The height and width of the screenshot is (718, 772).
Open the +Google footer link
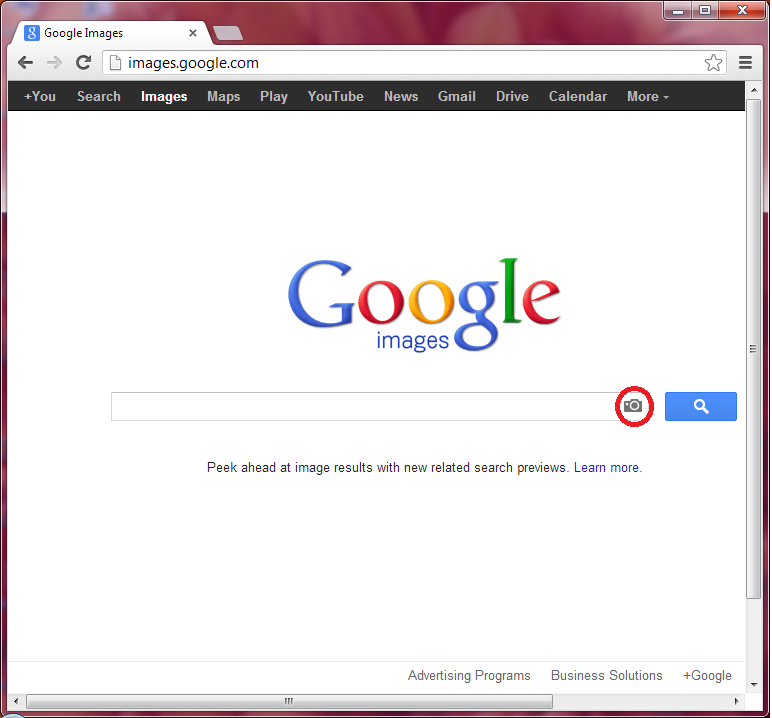pyautogui.click(x=707, y=675)
